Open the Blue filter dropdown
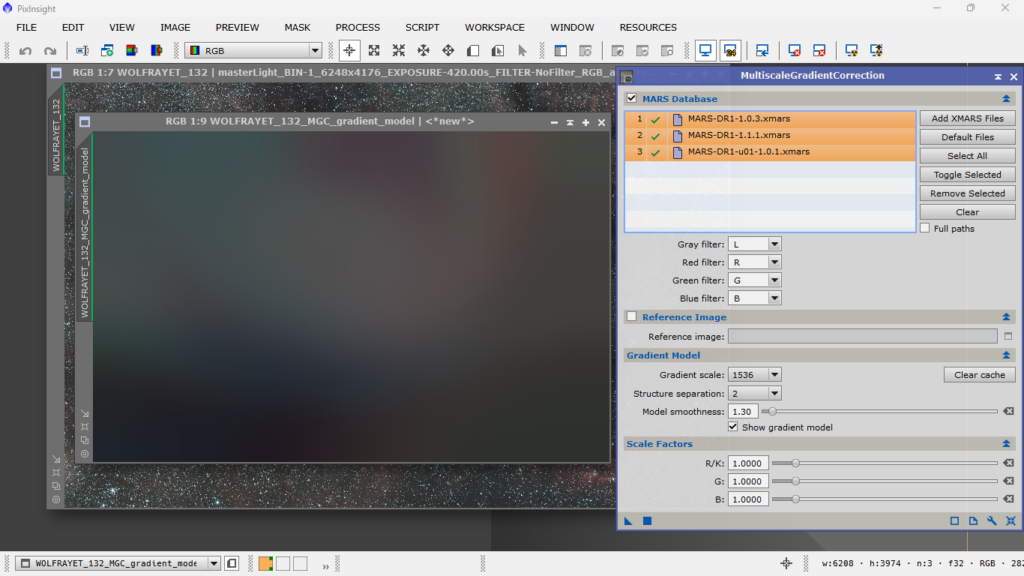1024x576 pixels. (x=754, y=298)
